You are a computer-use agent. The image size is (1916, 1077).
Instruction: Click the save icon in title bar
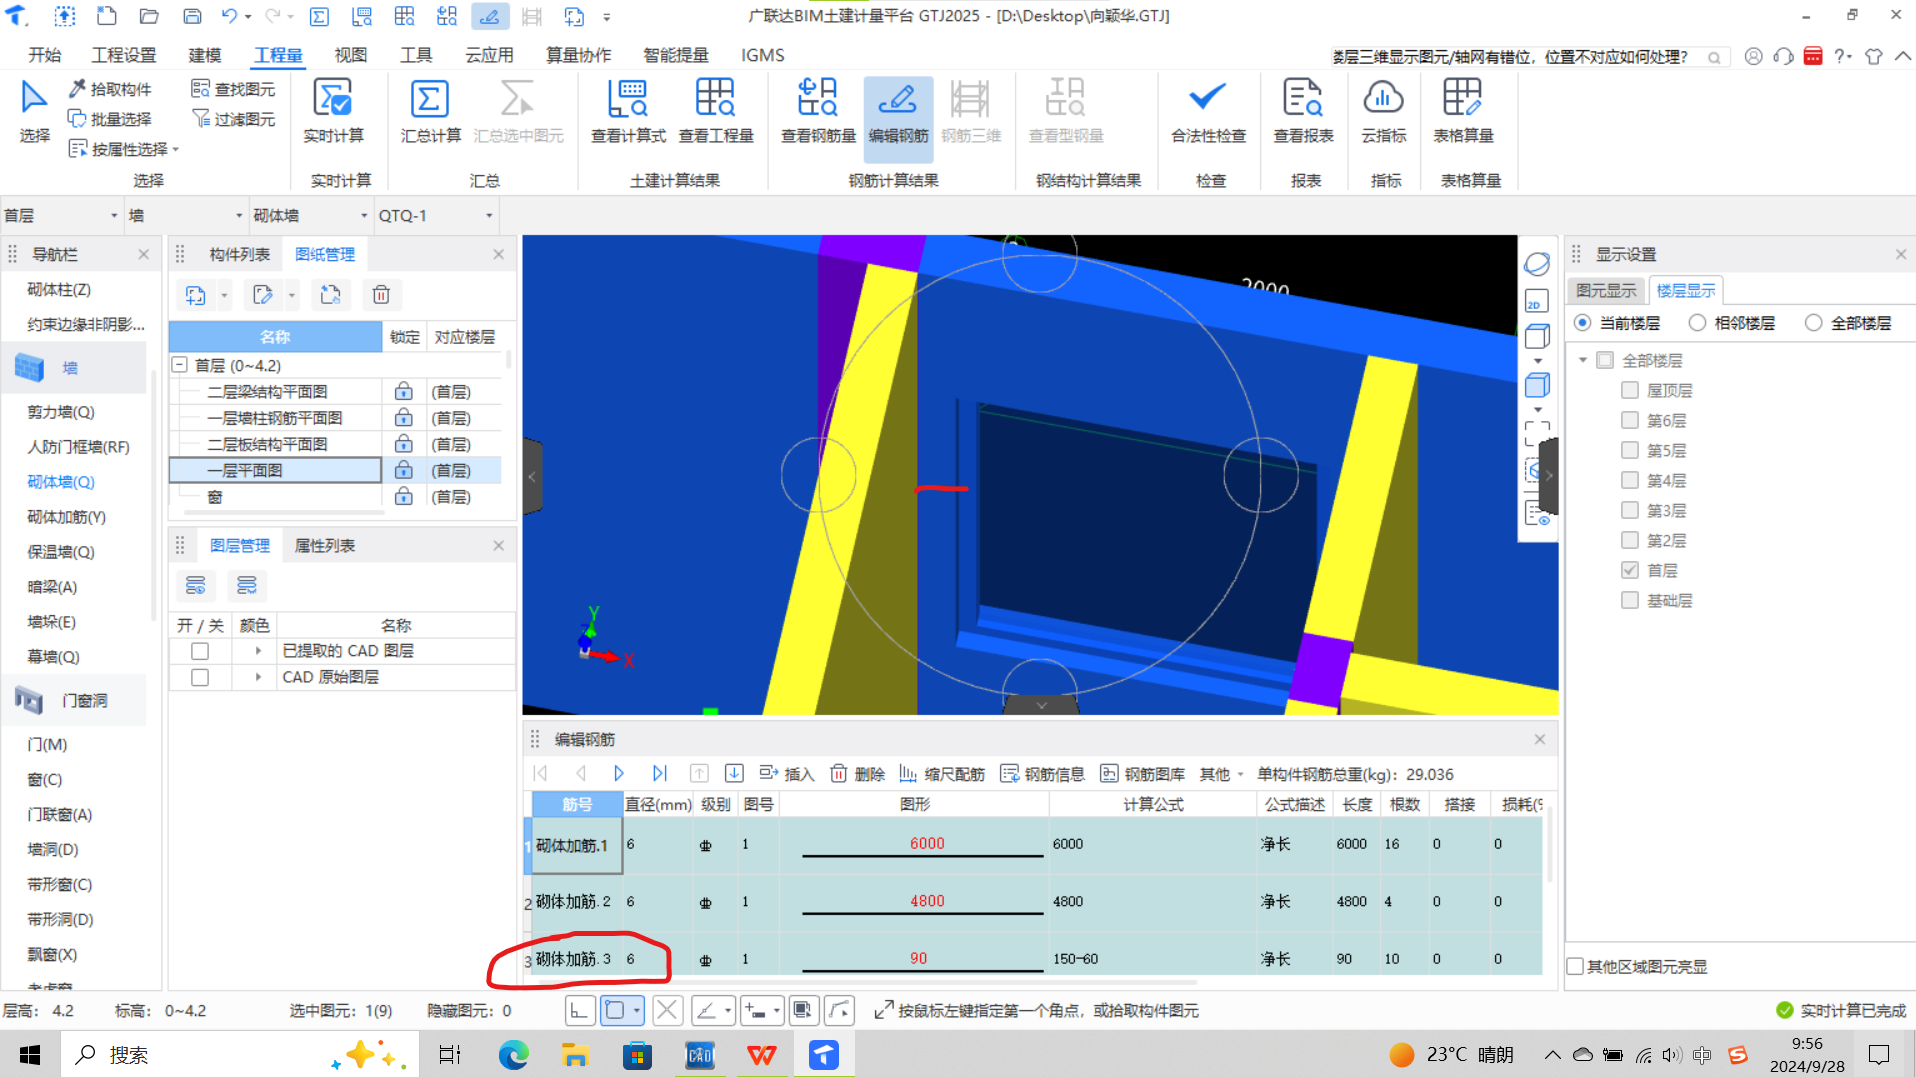coord(192,16)
